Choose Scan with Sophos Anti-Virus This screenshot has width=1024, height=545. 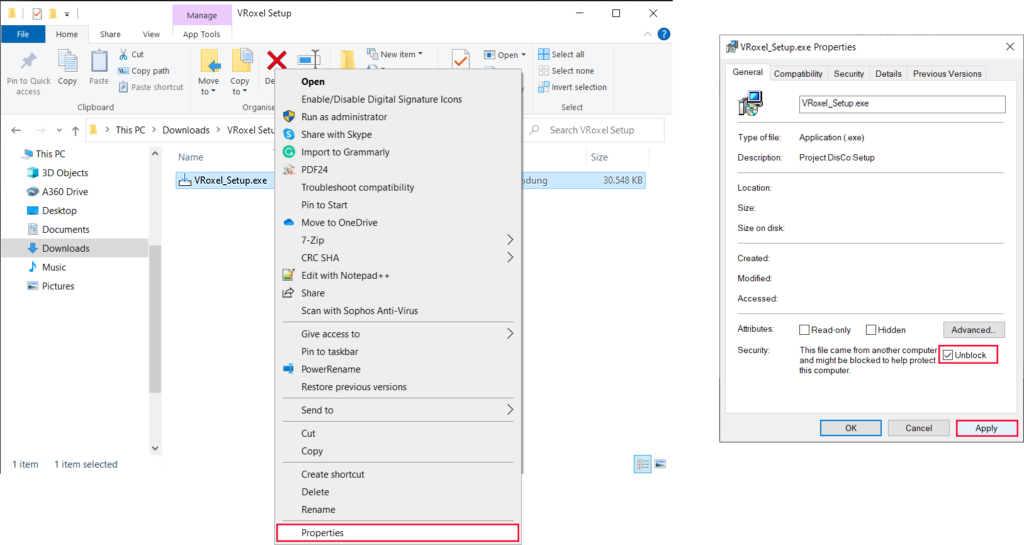coord(398,311)
